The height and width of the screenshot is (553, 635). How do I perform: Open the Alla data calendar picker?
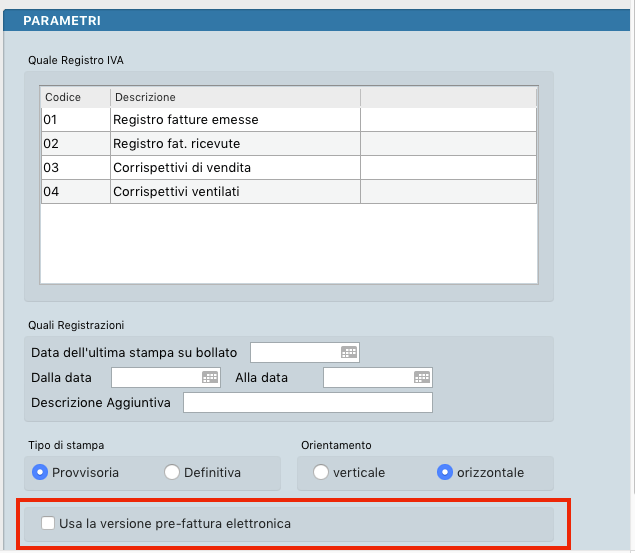coord(422,377)
